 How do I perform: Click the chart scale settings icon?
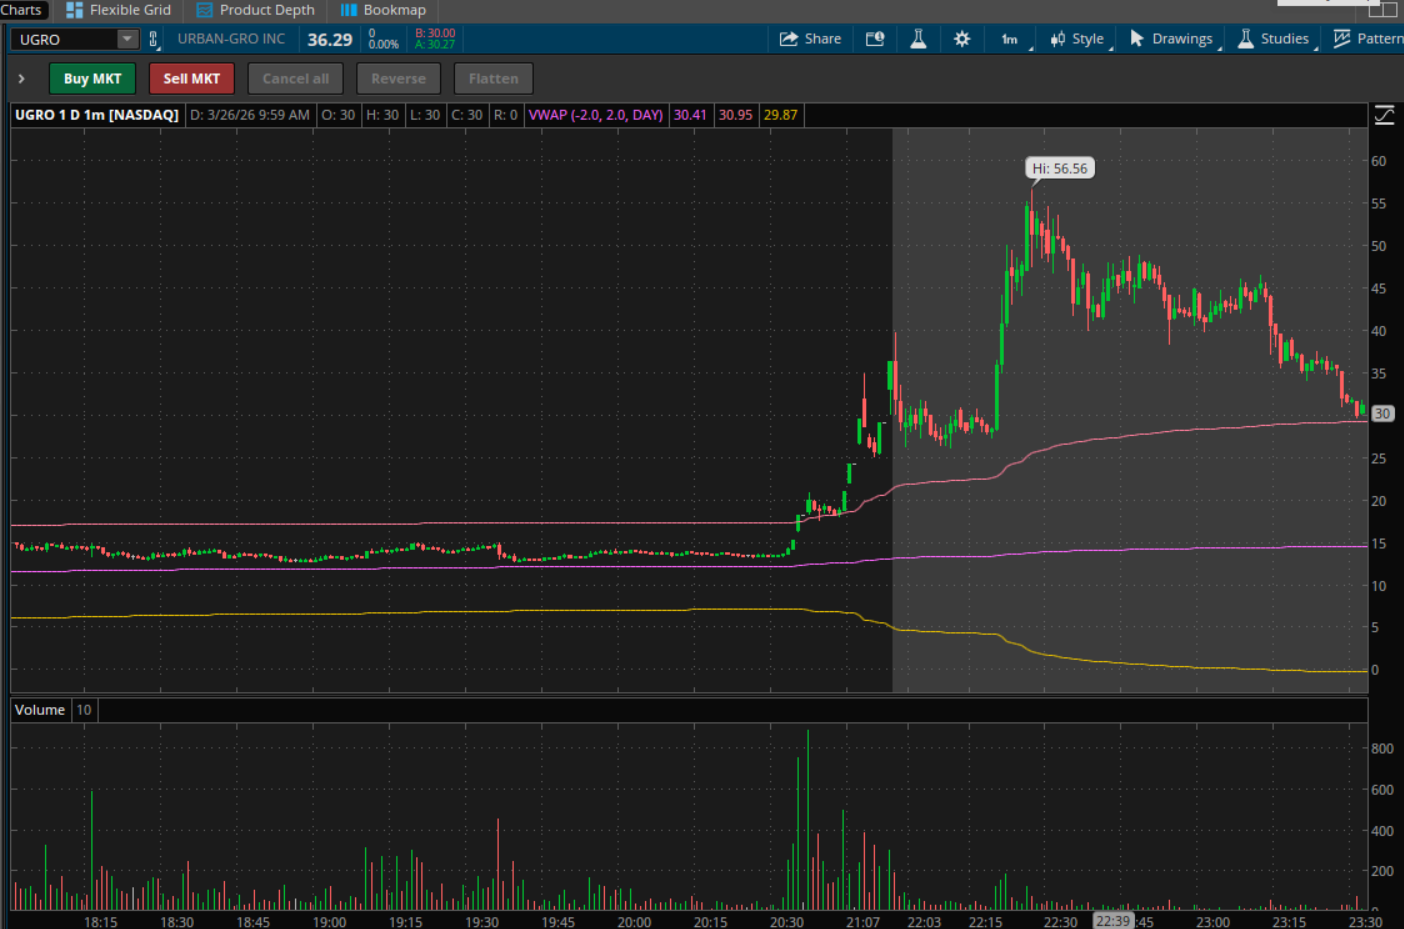point(1384,115)
